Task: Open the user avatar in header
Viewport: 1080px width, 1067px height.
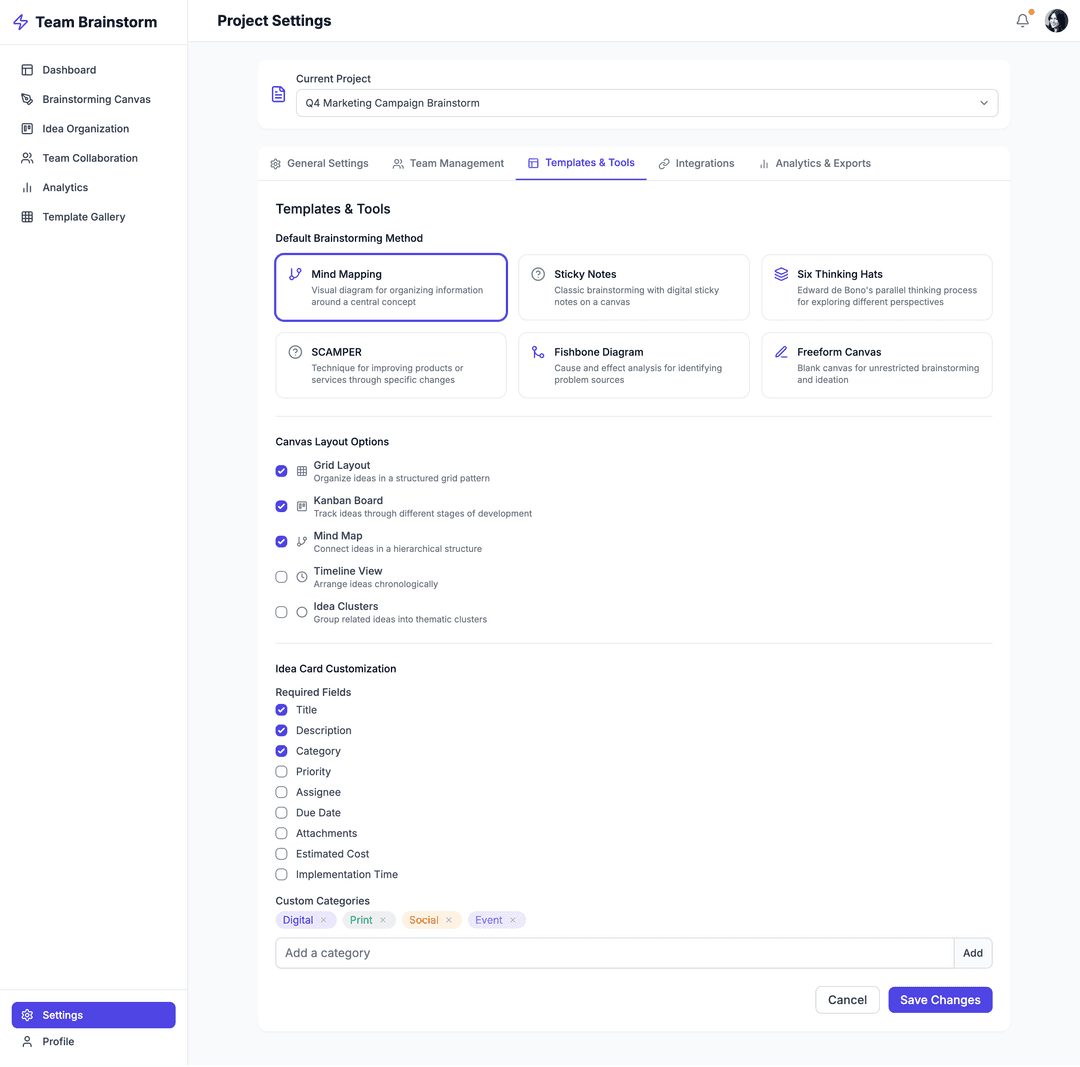Action: 1056,21
